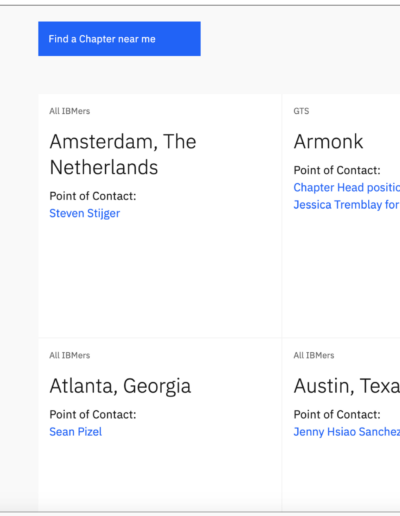Open the Jessica Tremblay link under Armonk
Screen dimensions: 400x516
[347, 204]
